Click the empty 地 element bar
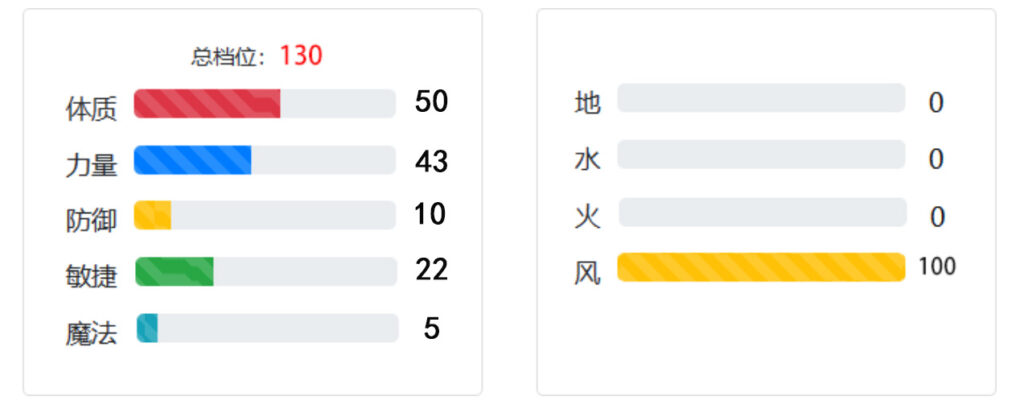 (x=761, y=98)
